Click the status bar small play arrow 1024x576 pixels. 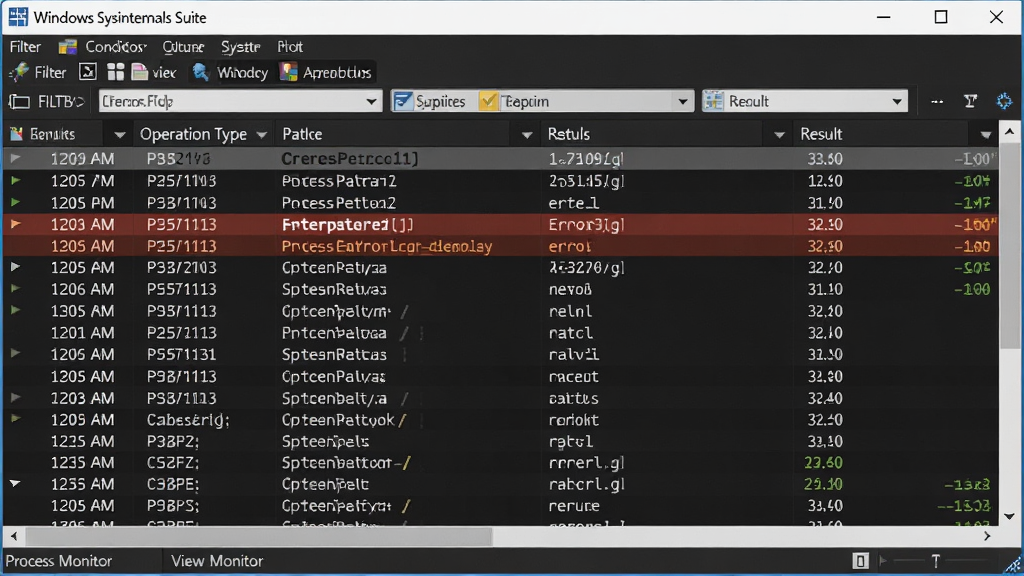[883, 560]
